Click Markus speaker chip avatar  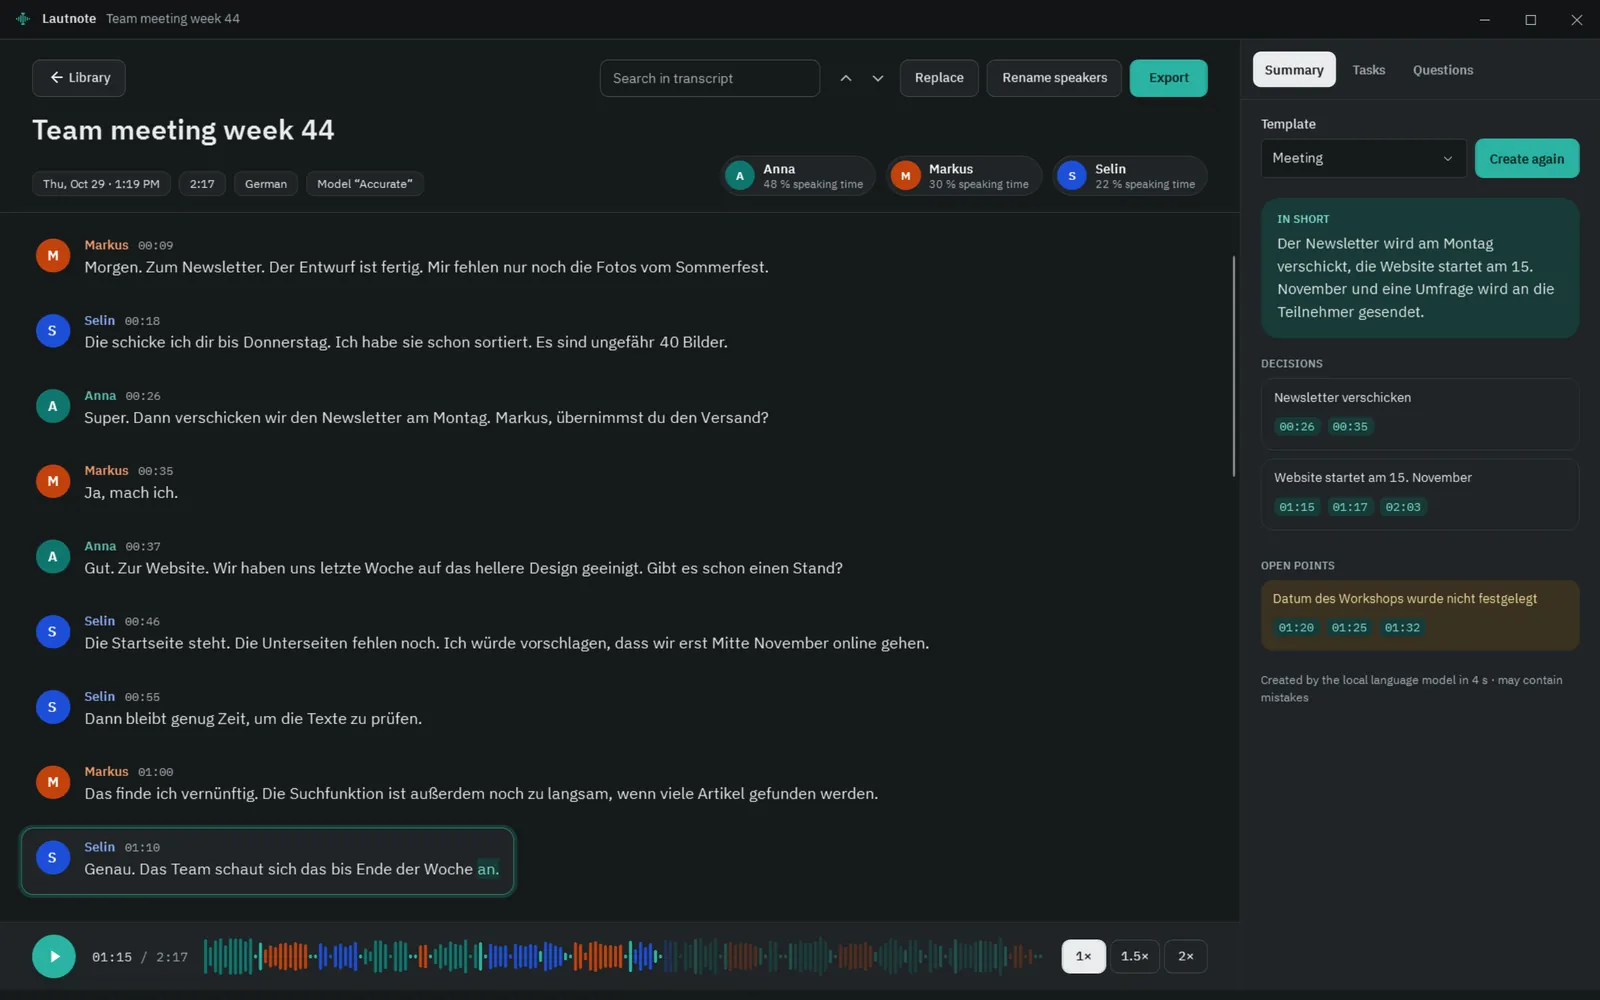(x=906, y=176)
